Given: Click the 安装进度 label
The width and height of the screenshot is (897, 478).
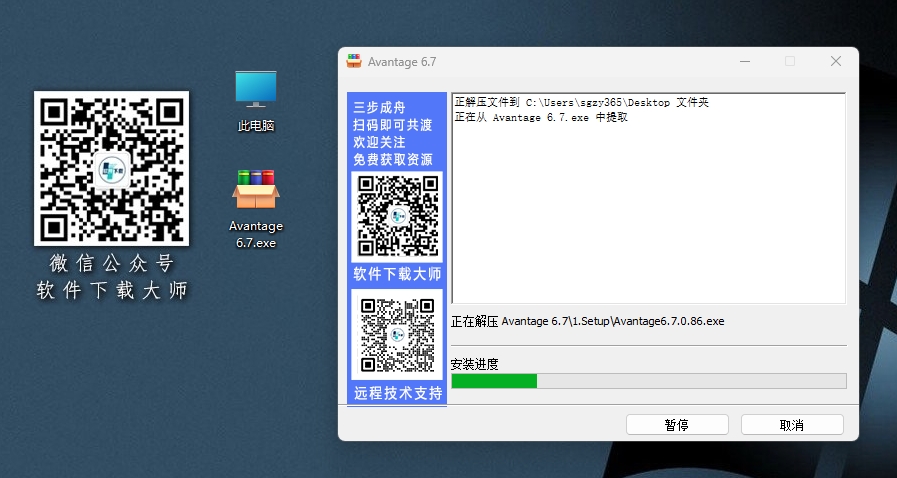Looking at the screenshot, I should tap(474, 364).
